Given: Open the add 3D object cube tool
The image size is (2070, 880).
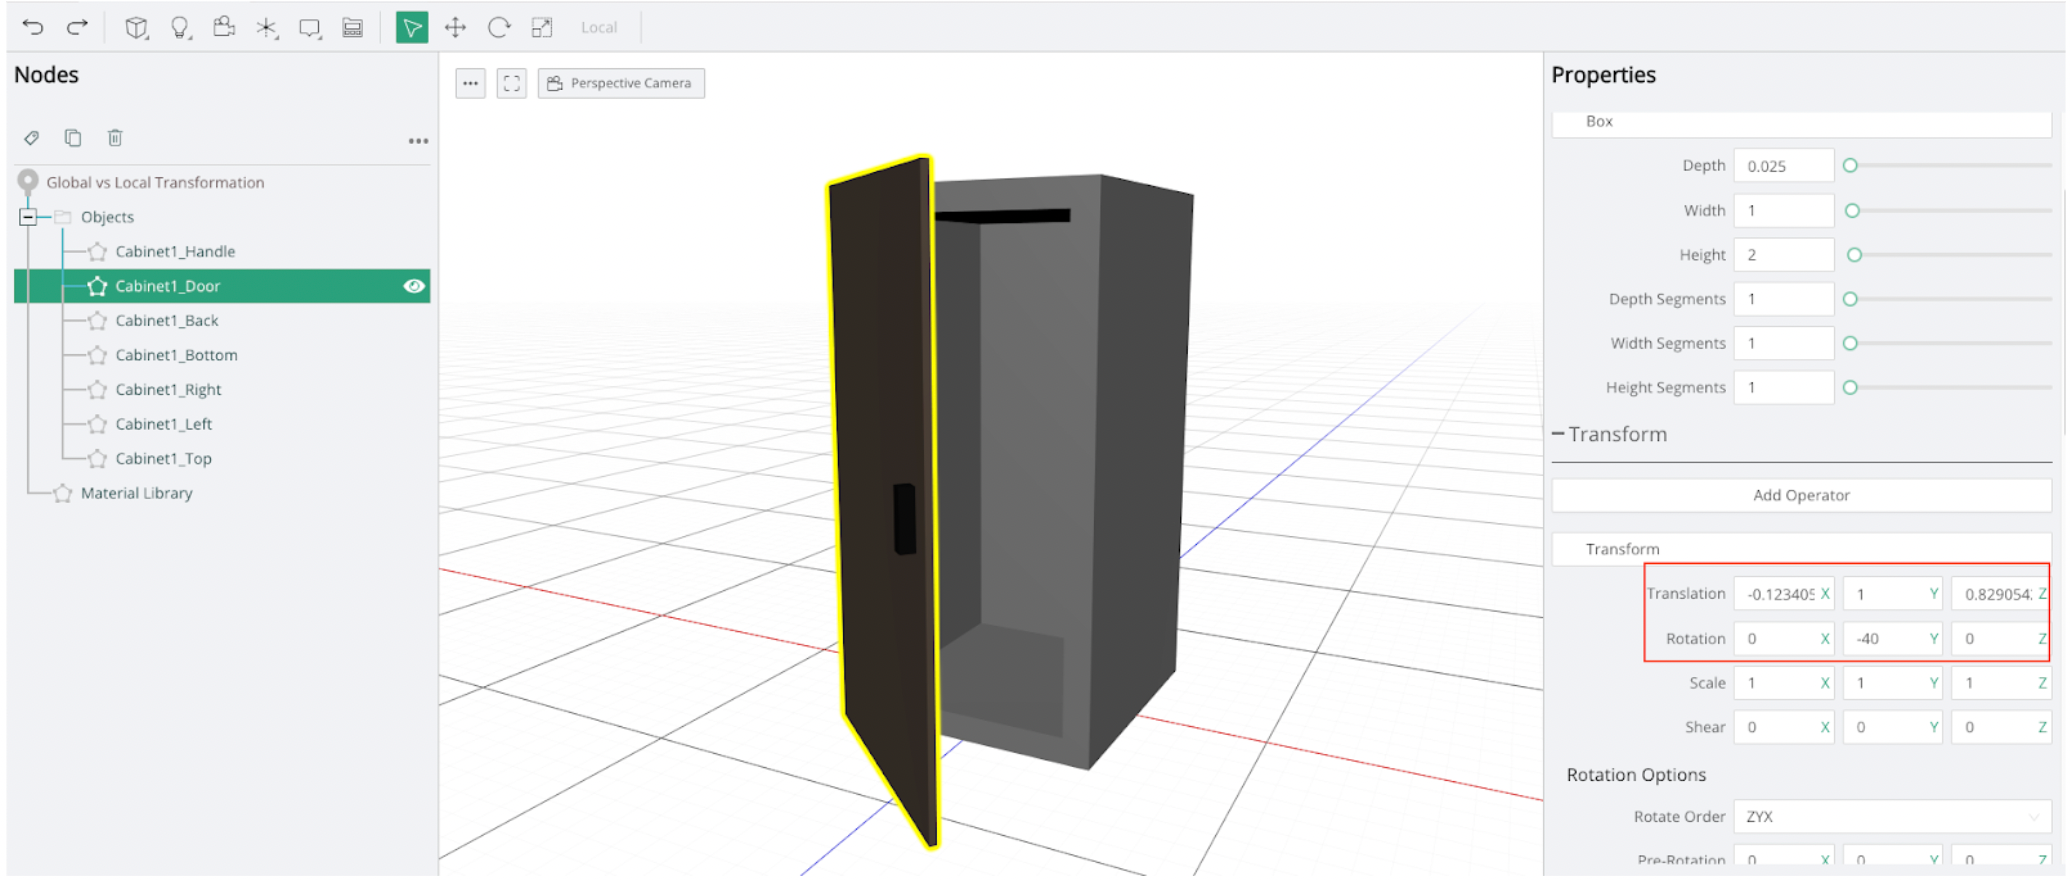Looking at the screenshot, I should (x=136, y=27).
